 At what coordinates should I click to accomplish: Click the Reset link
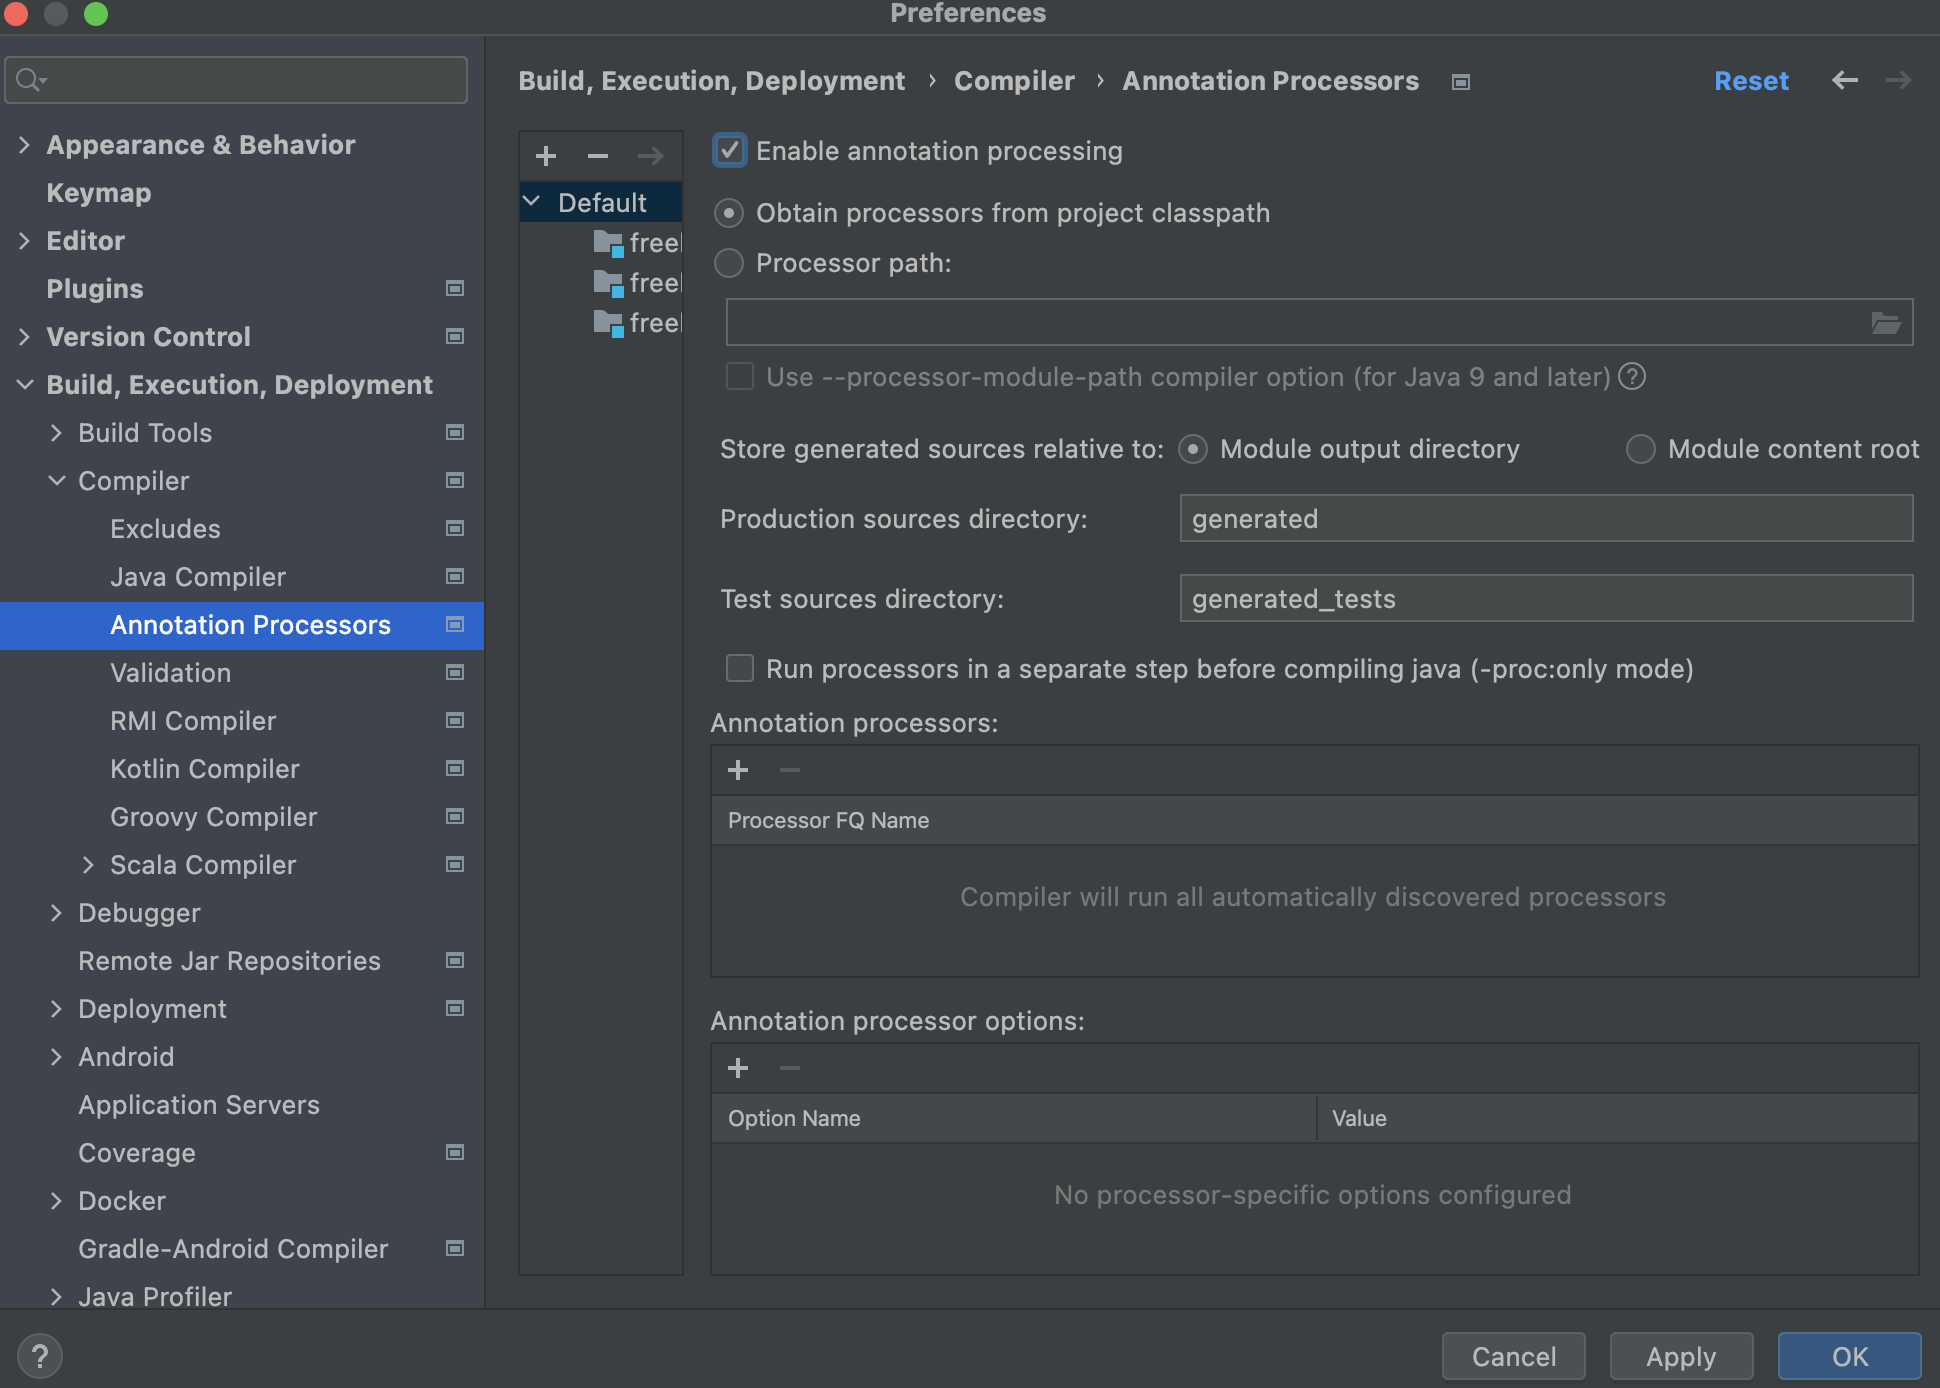[x=1751, y=81]
